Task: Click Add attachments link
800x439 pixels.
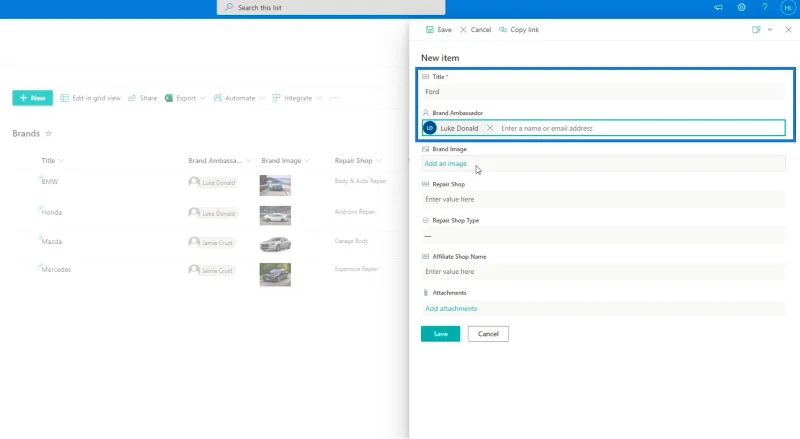Action: pos(451,308)
